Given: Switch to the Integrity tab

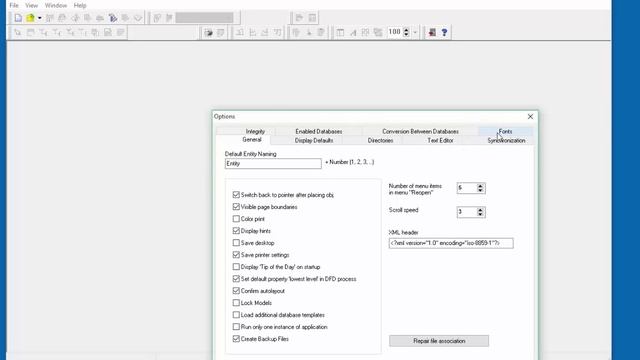Looking at the screenshot, I should [255, 131].
